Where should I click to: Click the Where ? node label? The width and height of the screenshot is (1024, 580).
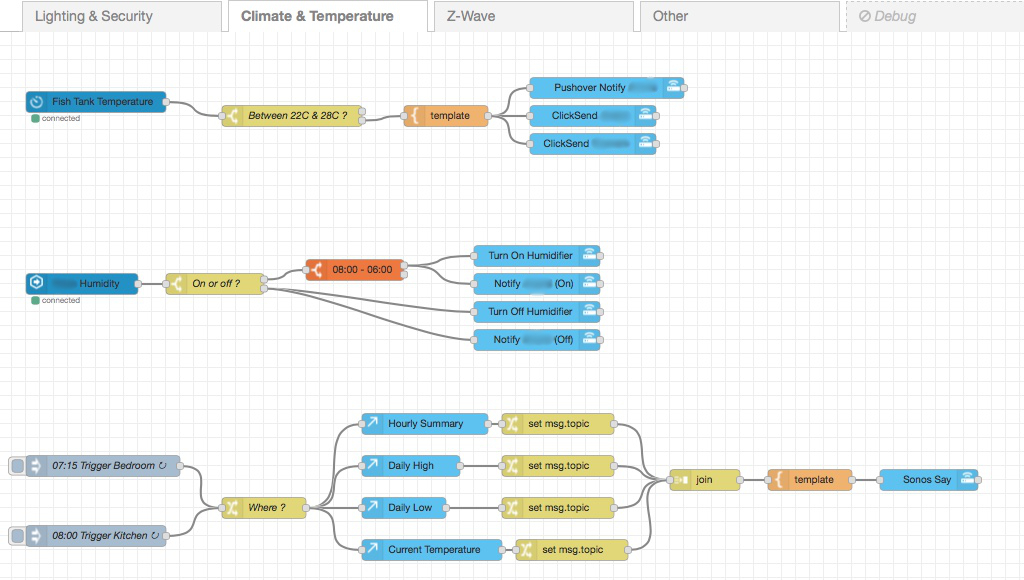click(266, 508)
